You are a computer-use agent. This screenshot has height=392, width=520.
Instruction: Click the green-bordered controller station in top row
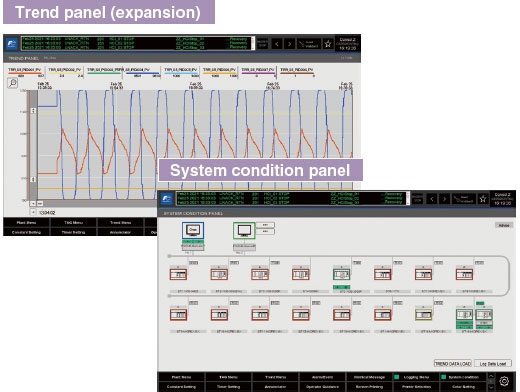pos(341,274)
